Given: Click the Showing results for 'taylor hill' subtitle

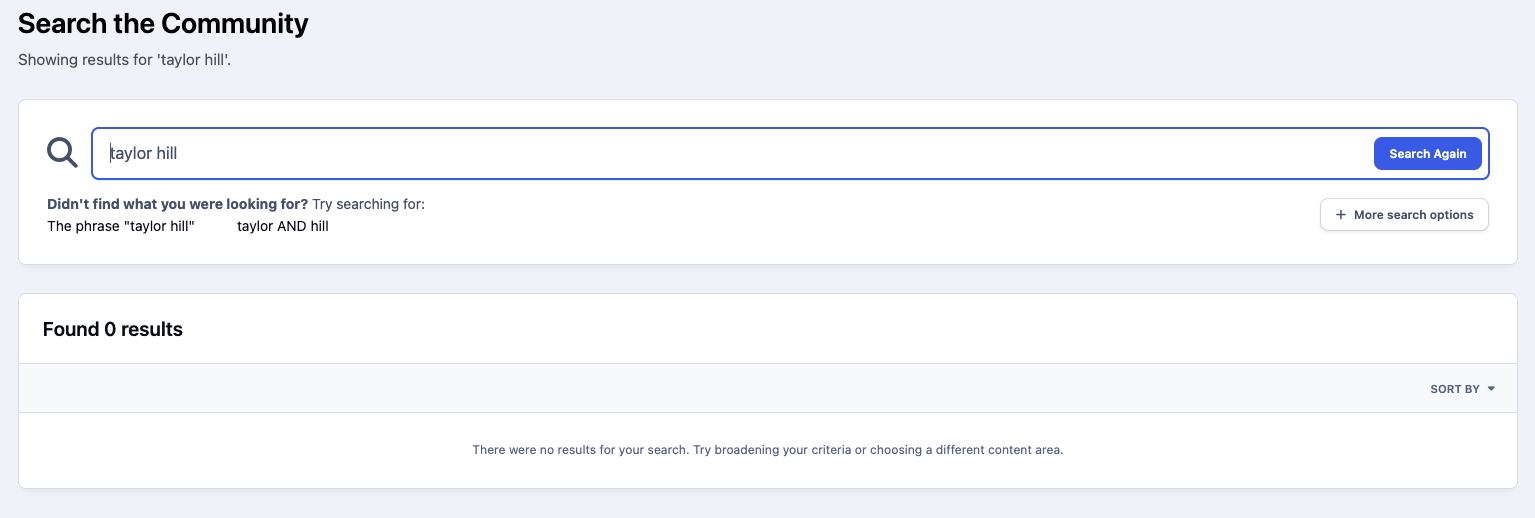Looking at the screenshot, I should pos(125,60).
